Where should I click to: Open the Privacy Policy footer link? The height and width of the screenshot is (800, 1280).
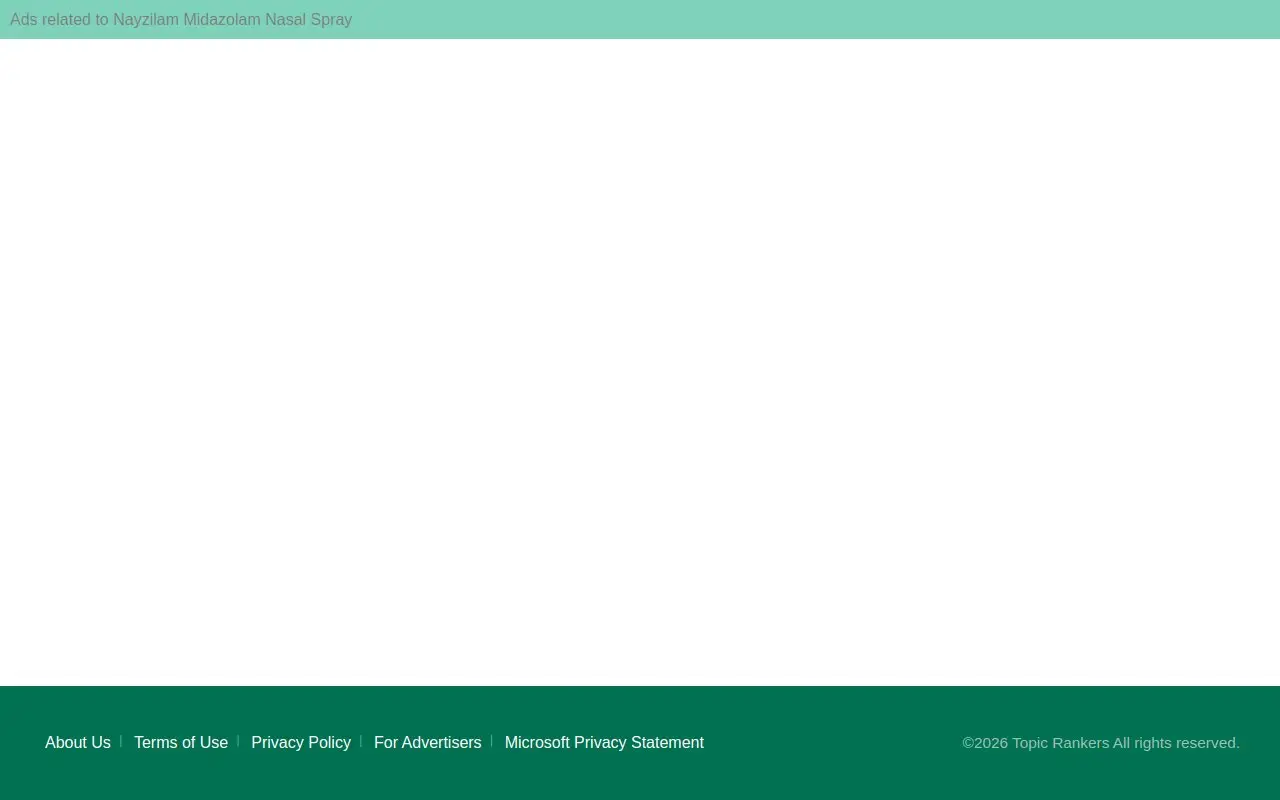pyautogui.click(x=301, y=742)
